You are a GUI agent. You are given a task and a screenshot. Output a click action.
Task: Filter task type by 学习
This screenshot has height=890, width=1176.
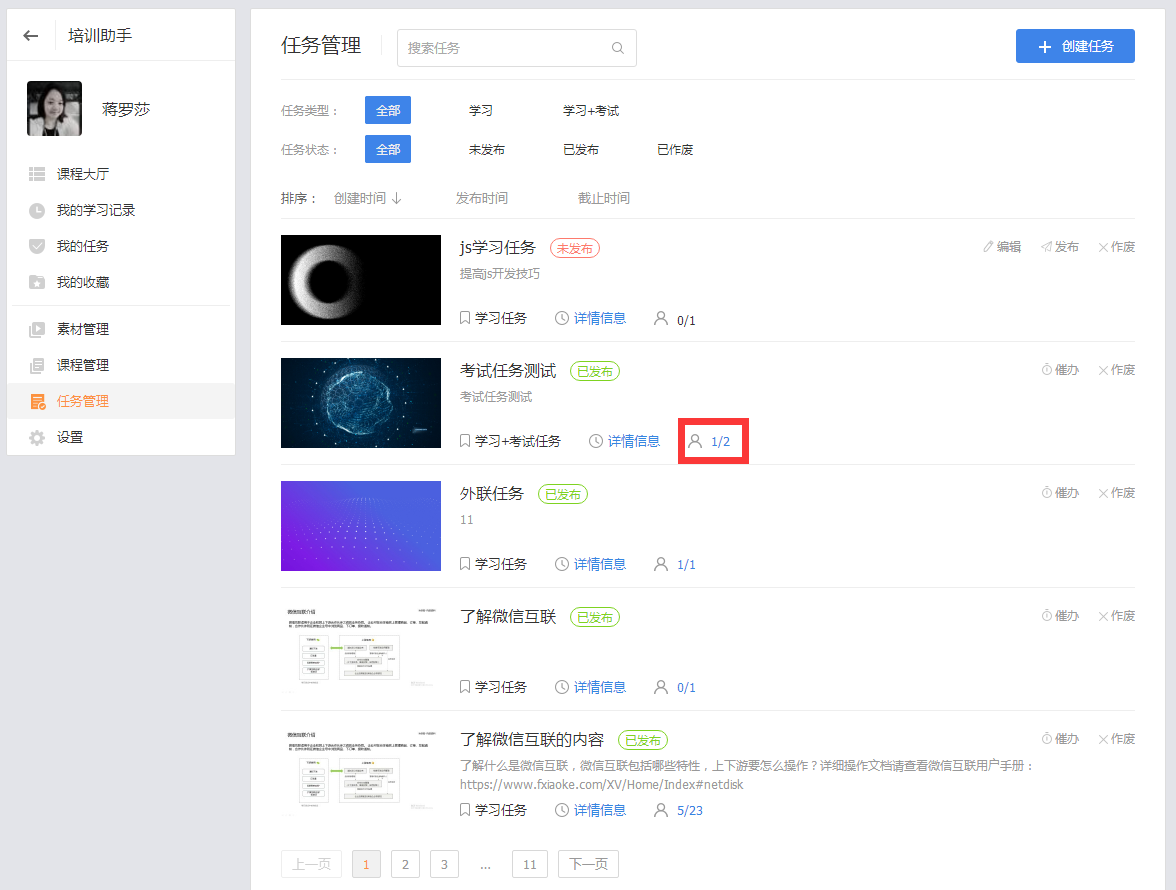pyautogui.click(x=481, y=110)
